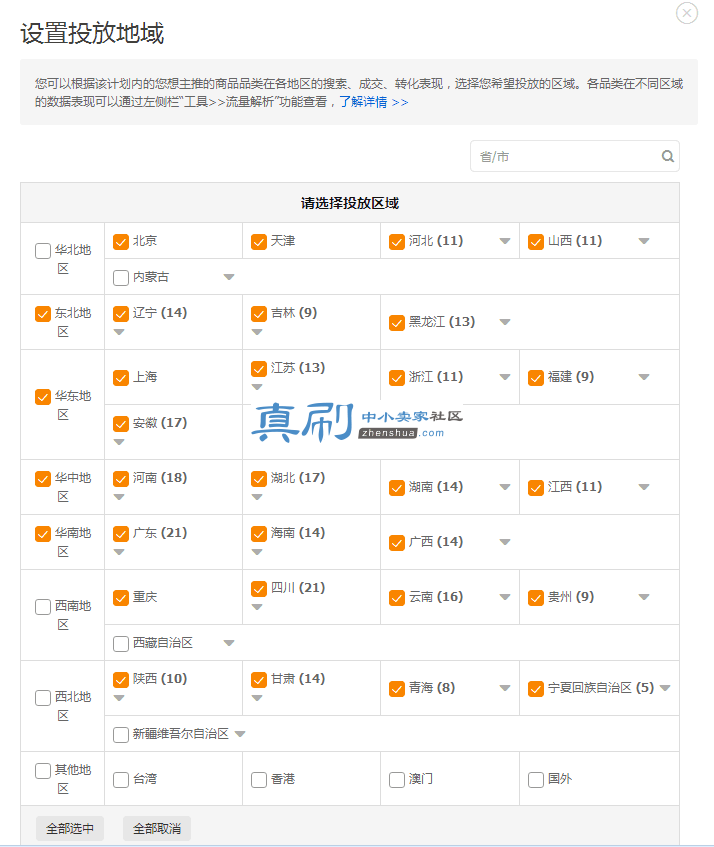
Task: Check the 西北地区 region checkbox
Action: point(43,698)
